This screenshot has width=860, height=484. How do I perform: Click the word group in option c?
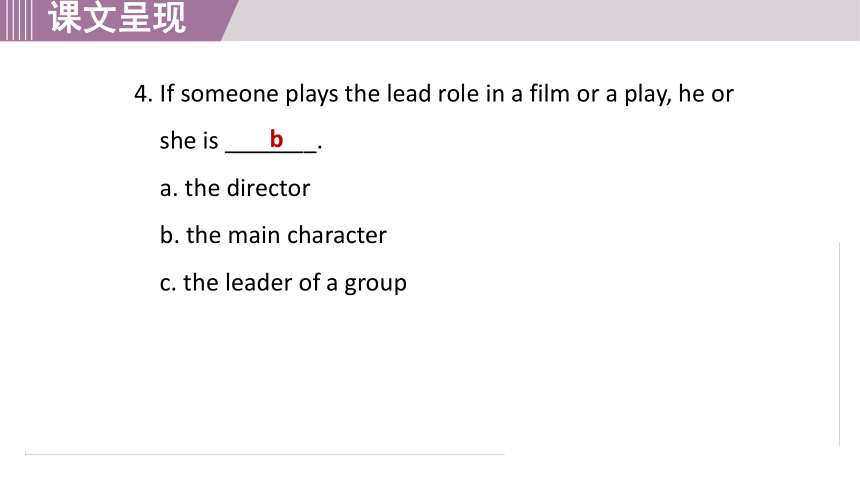pyautogui.click(x=375, y=284)
